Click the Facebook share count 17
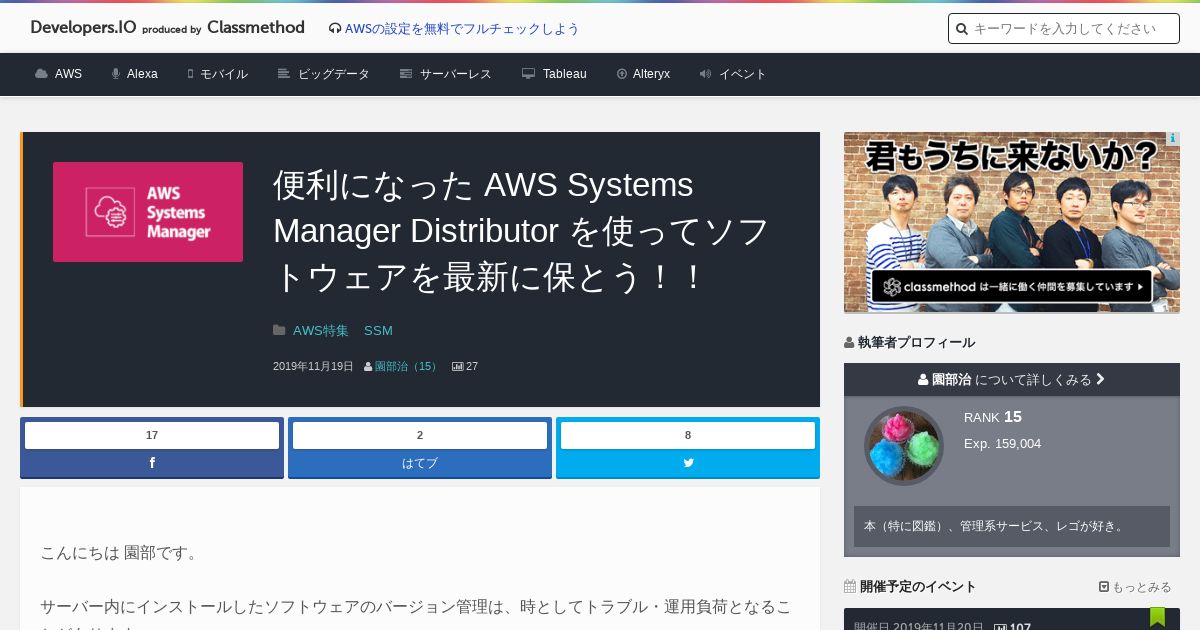 coord(152,435)
